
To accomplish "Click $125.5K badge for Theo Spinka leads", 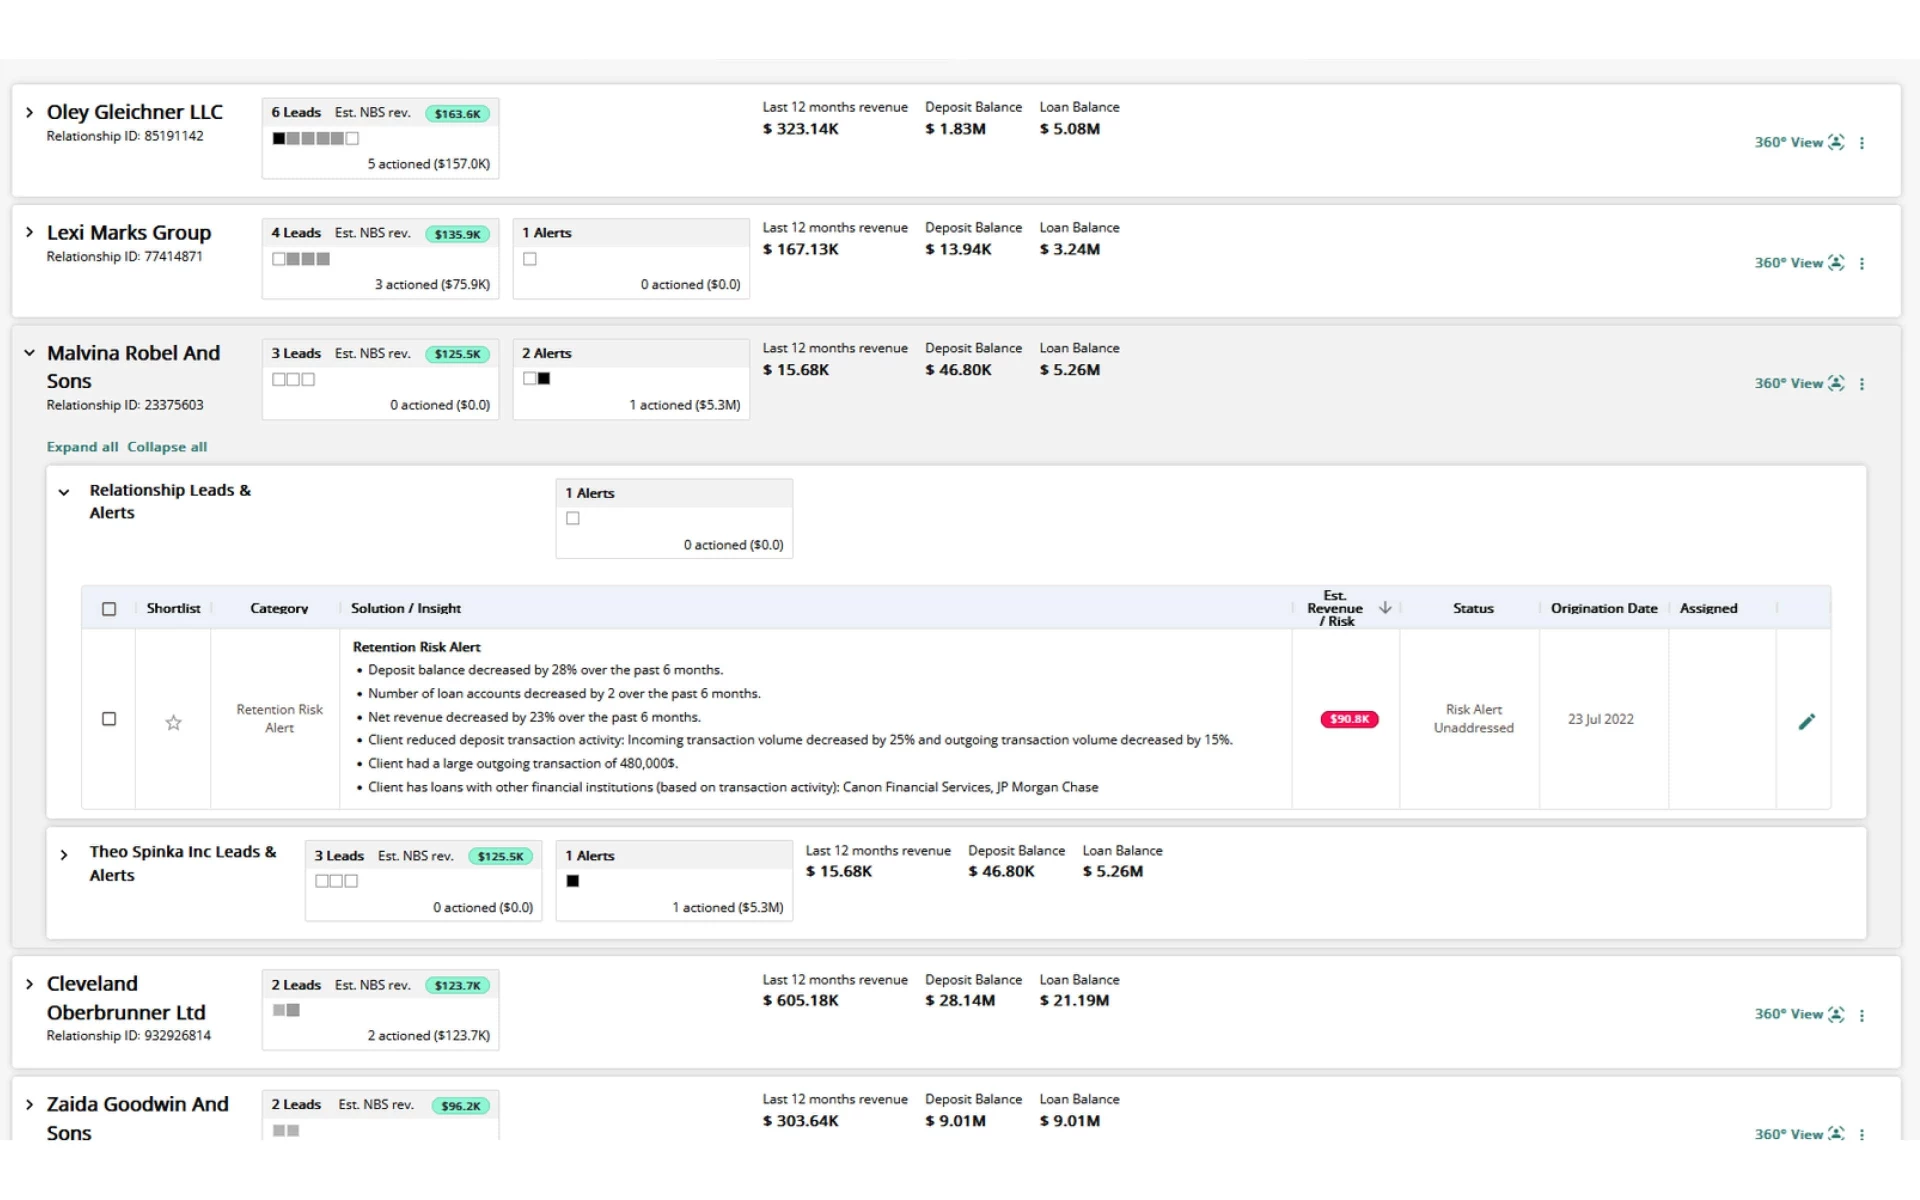I will (500, 856).
